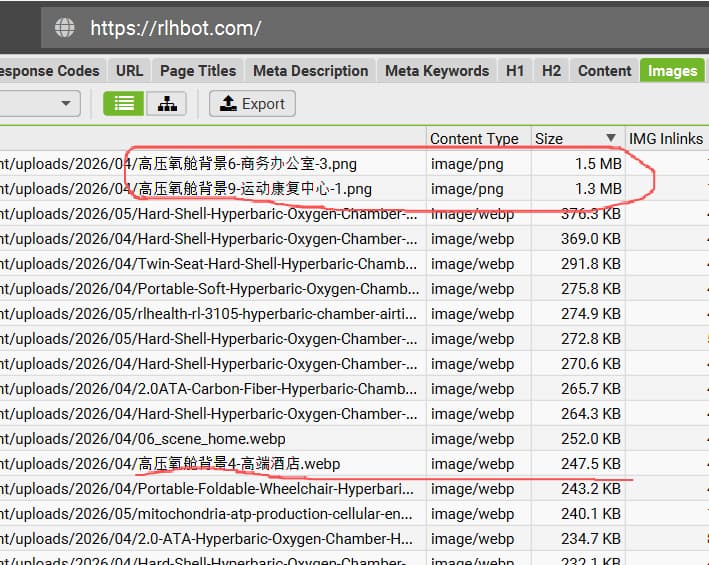Image resolution: width=709 pixels, height=565 pixels.
Task: Click the 270.6 KB size cell
Action: (x=578, y=363)
